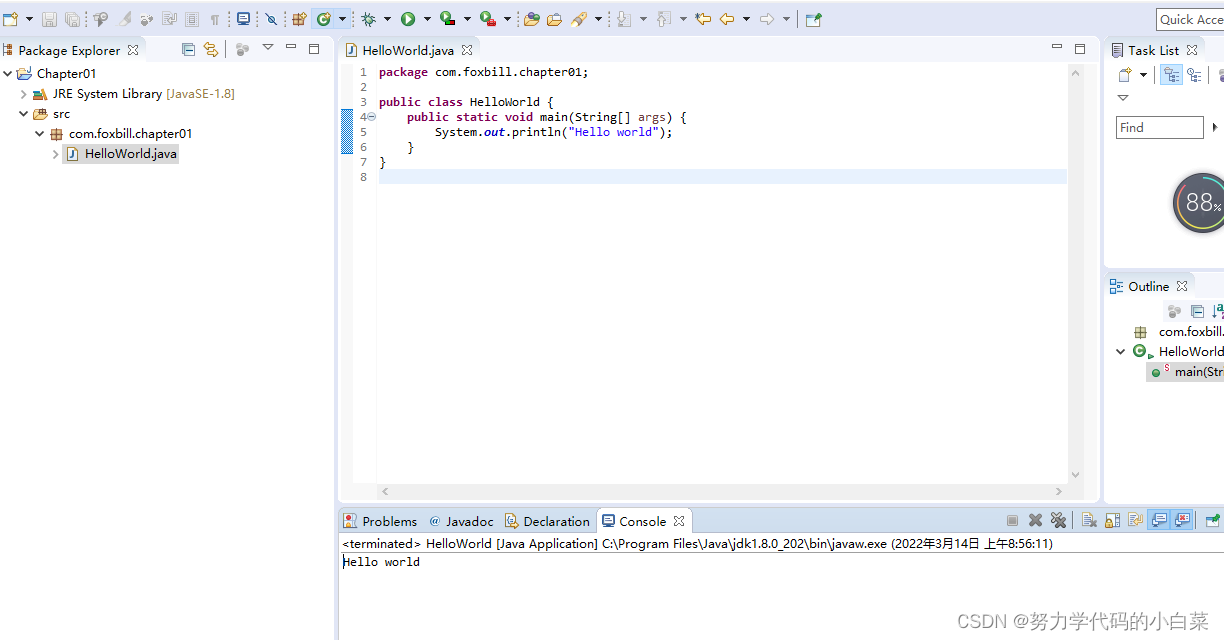Toggle Sort alphabetically in Outline

[1217, 312]
